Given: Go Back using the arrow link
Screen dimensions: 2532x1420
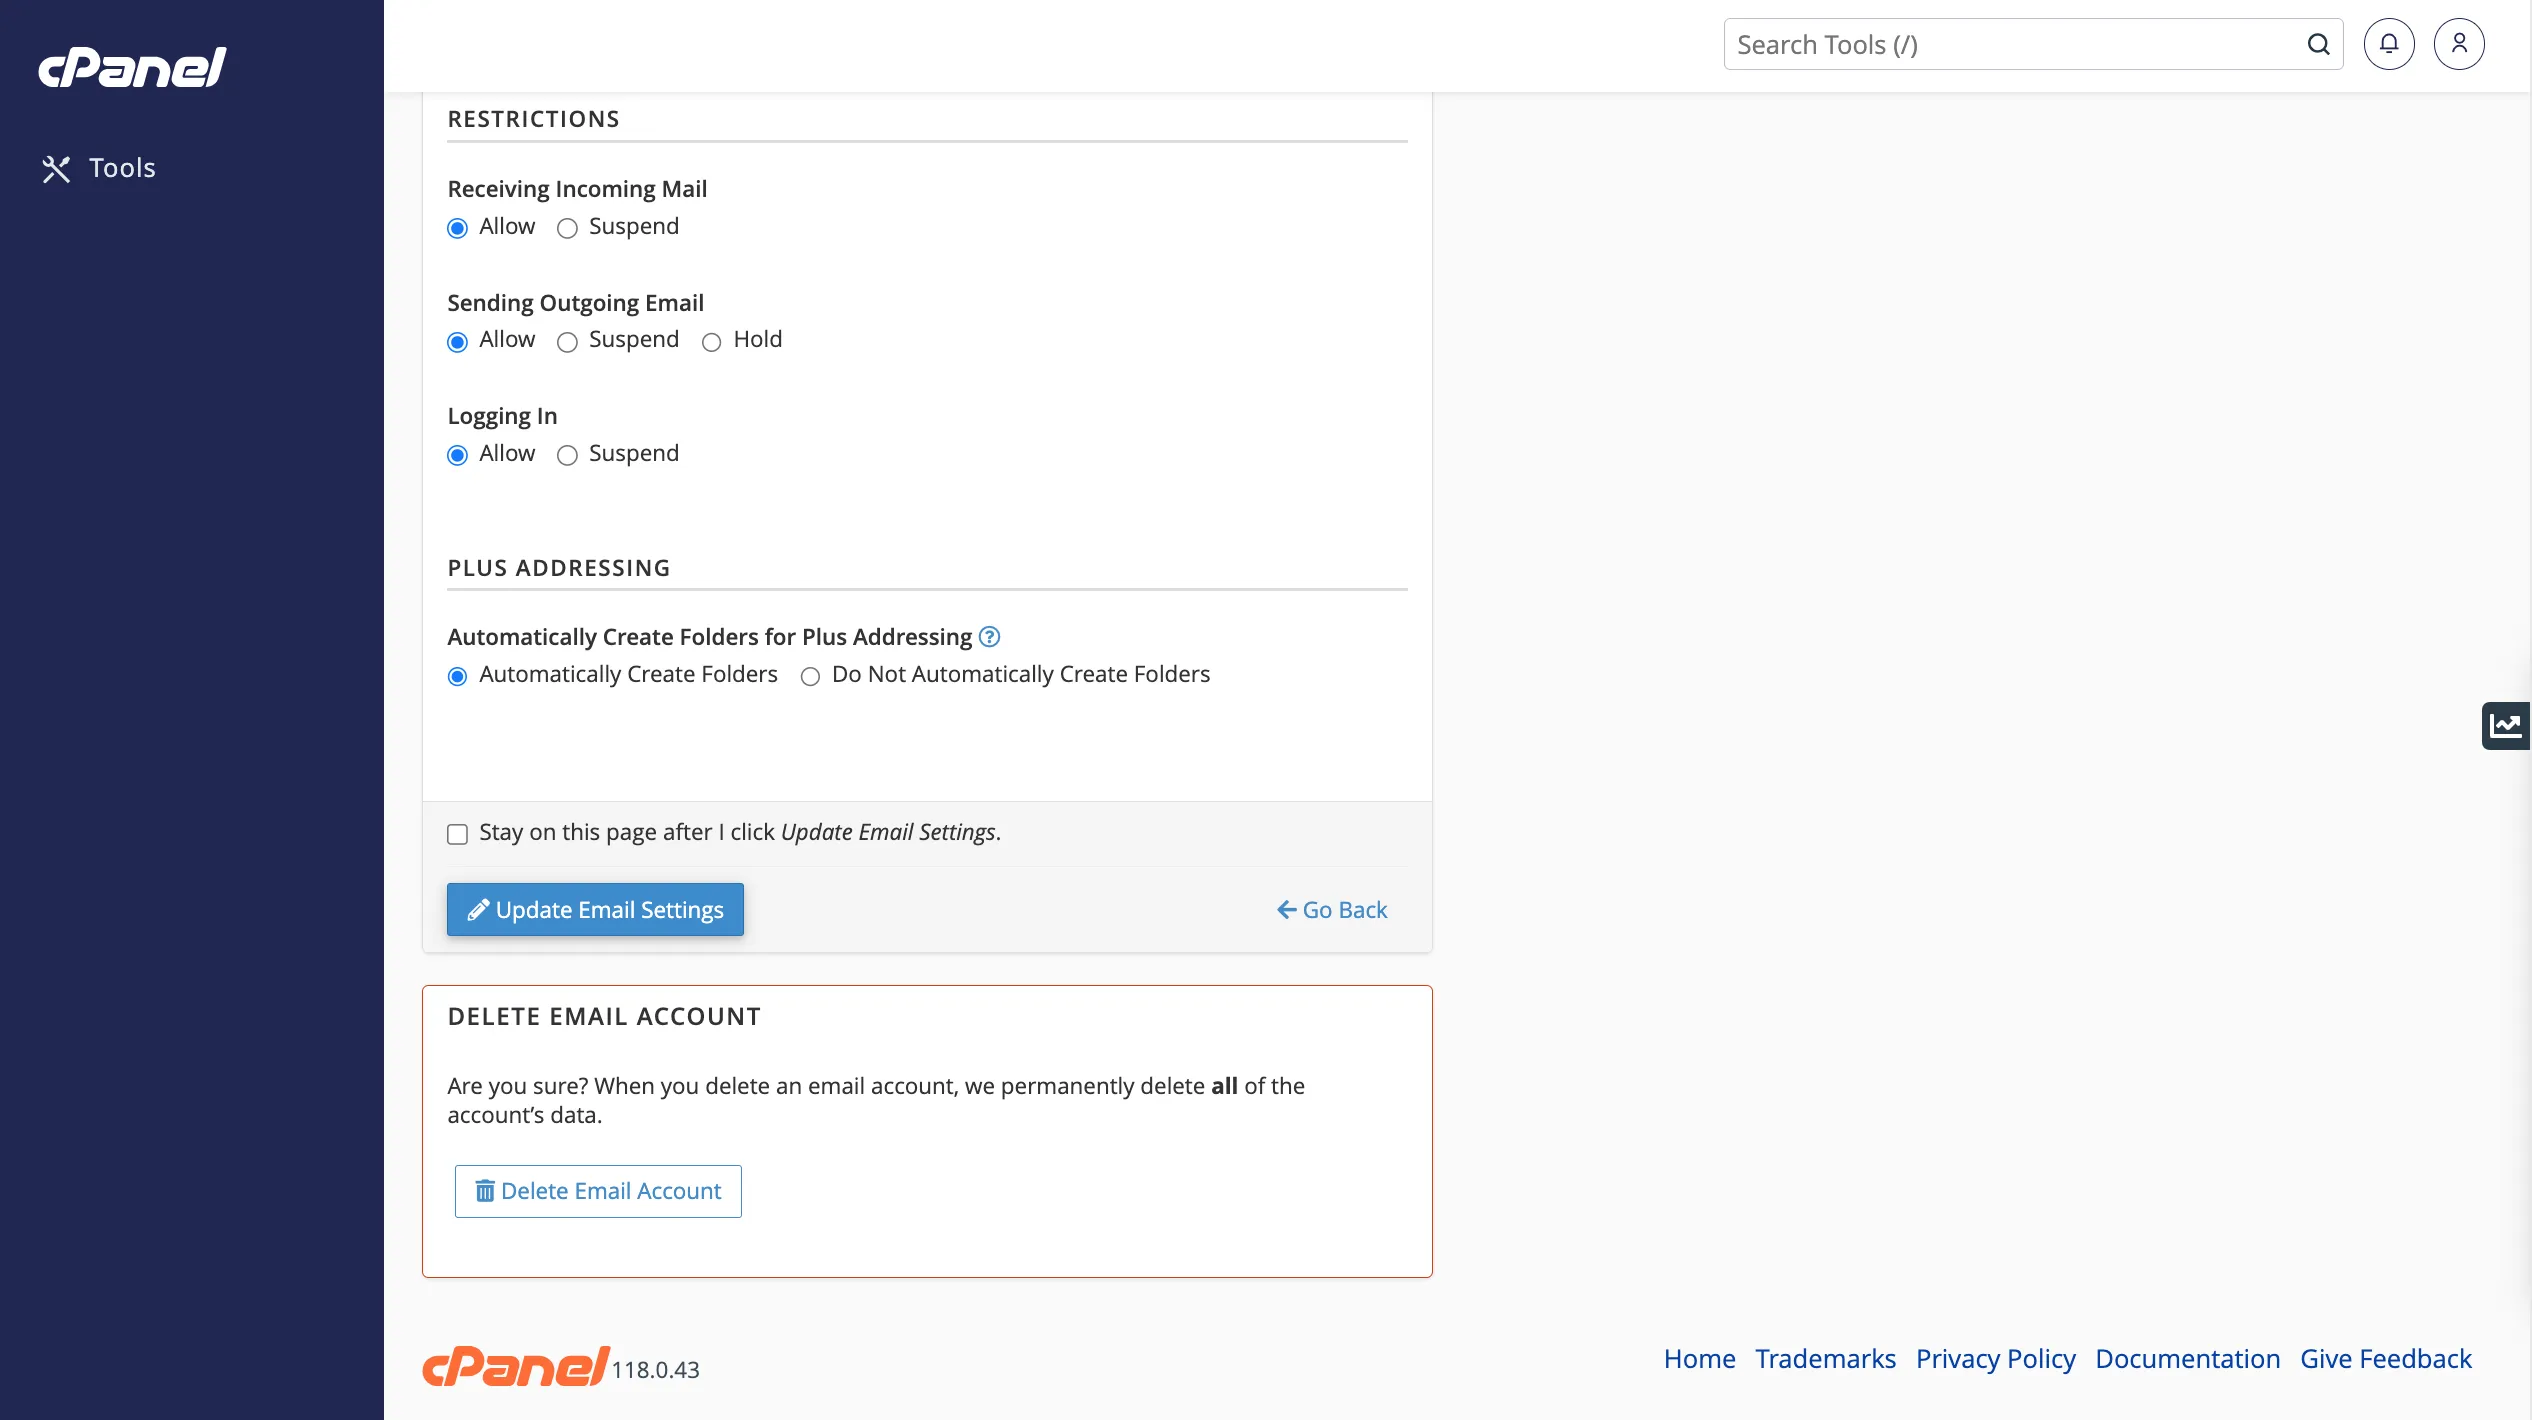Looking at the screenshot, I should tap(1332, 909).
